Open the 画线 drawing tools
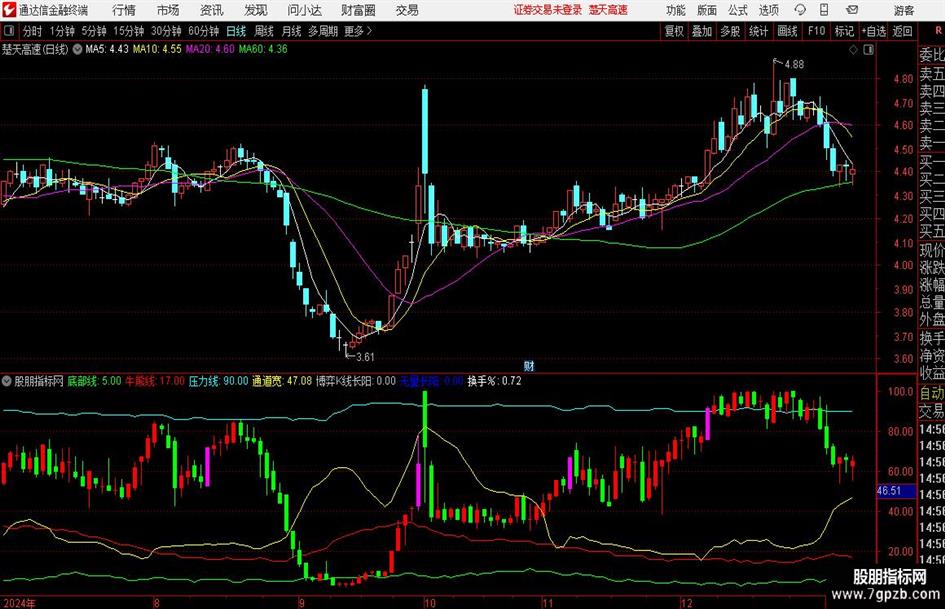 click(788, 31)
